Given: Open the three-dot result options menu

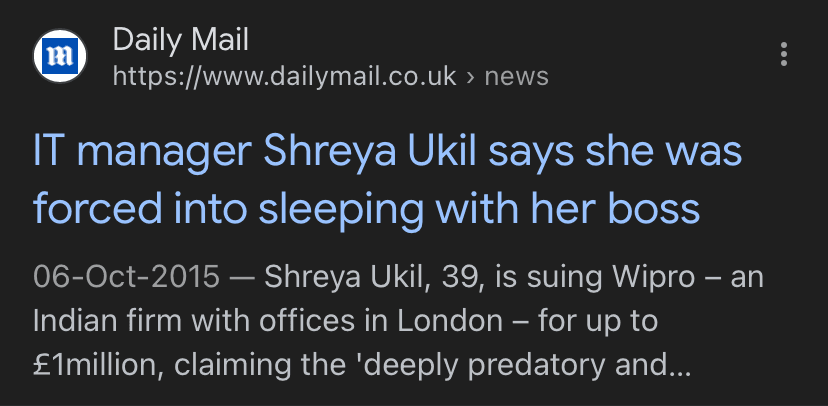Looking at the screenshot, I should click(x=784, y=55).
